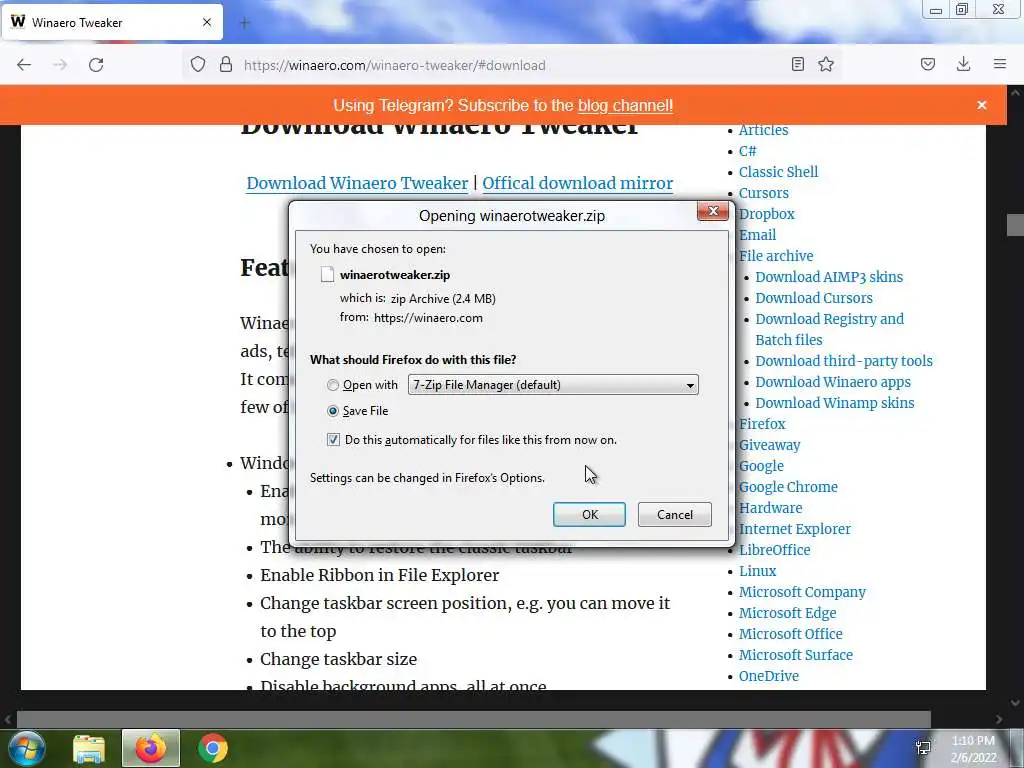This screenshot has height=768, width=1024.
Task: Open the Dropbox category link
Action: click(x=767, y=214)
